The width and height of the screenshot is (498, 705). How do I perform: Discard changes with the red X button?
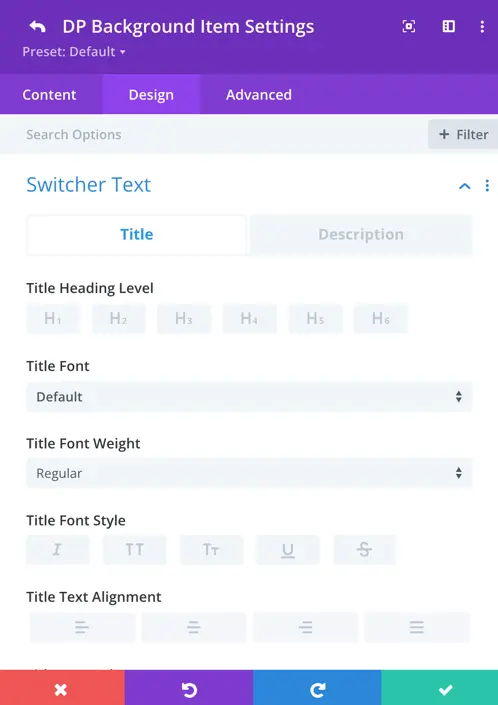(62, 687)
